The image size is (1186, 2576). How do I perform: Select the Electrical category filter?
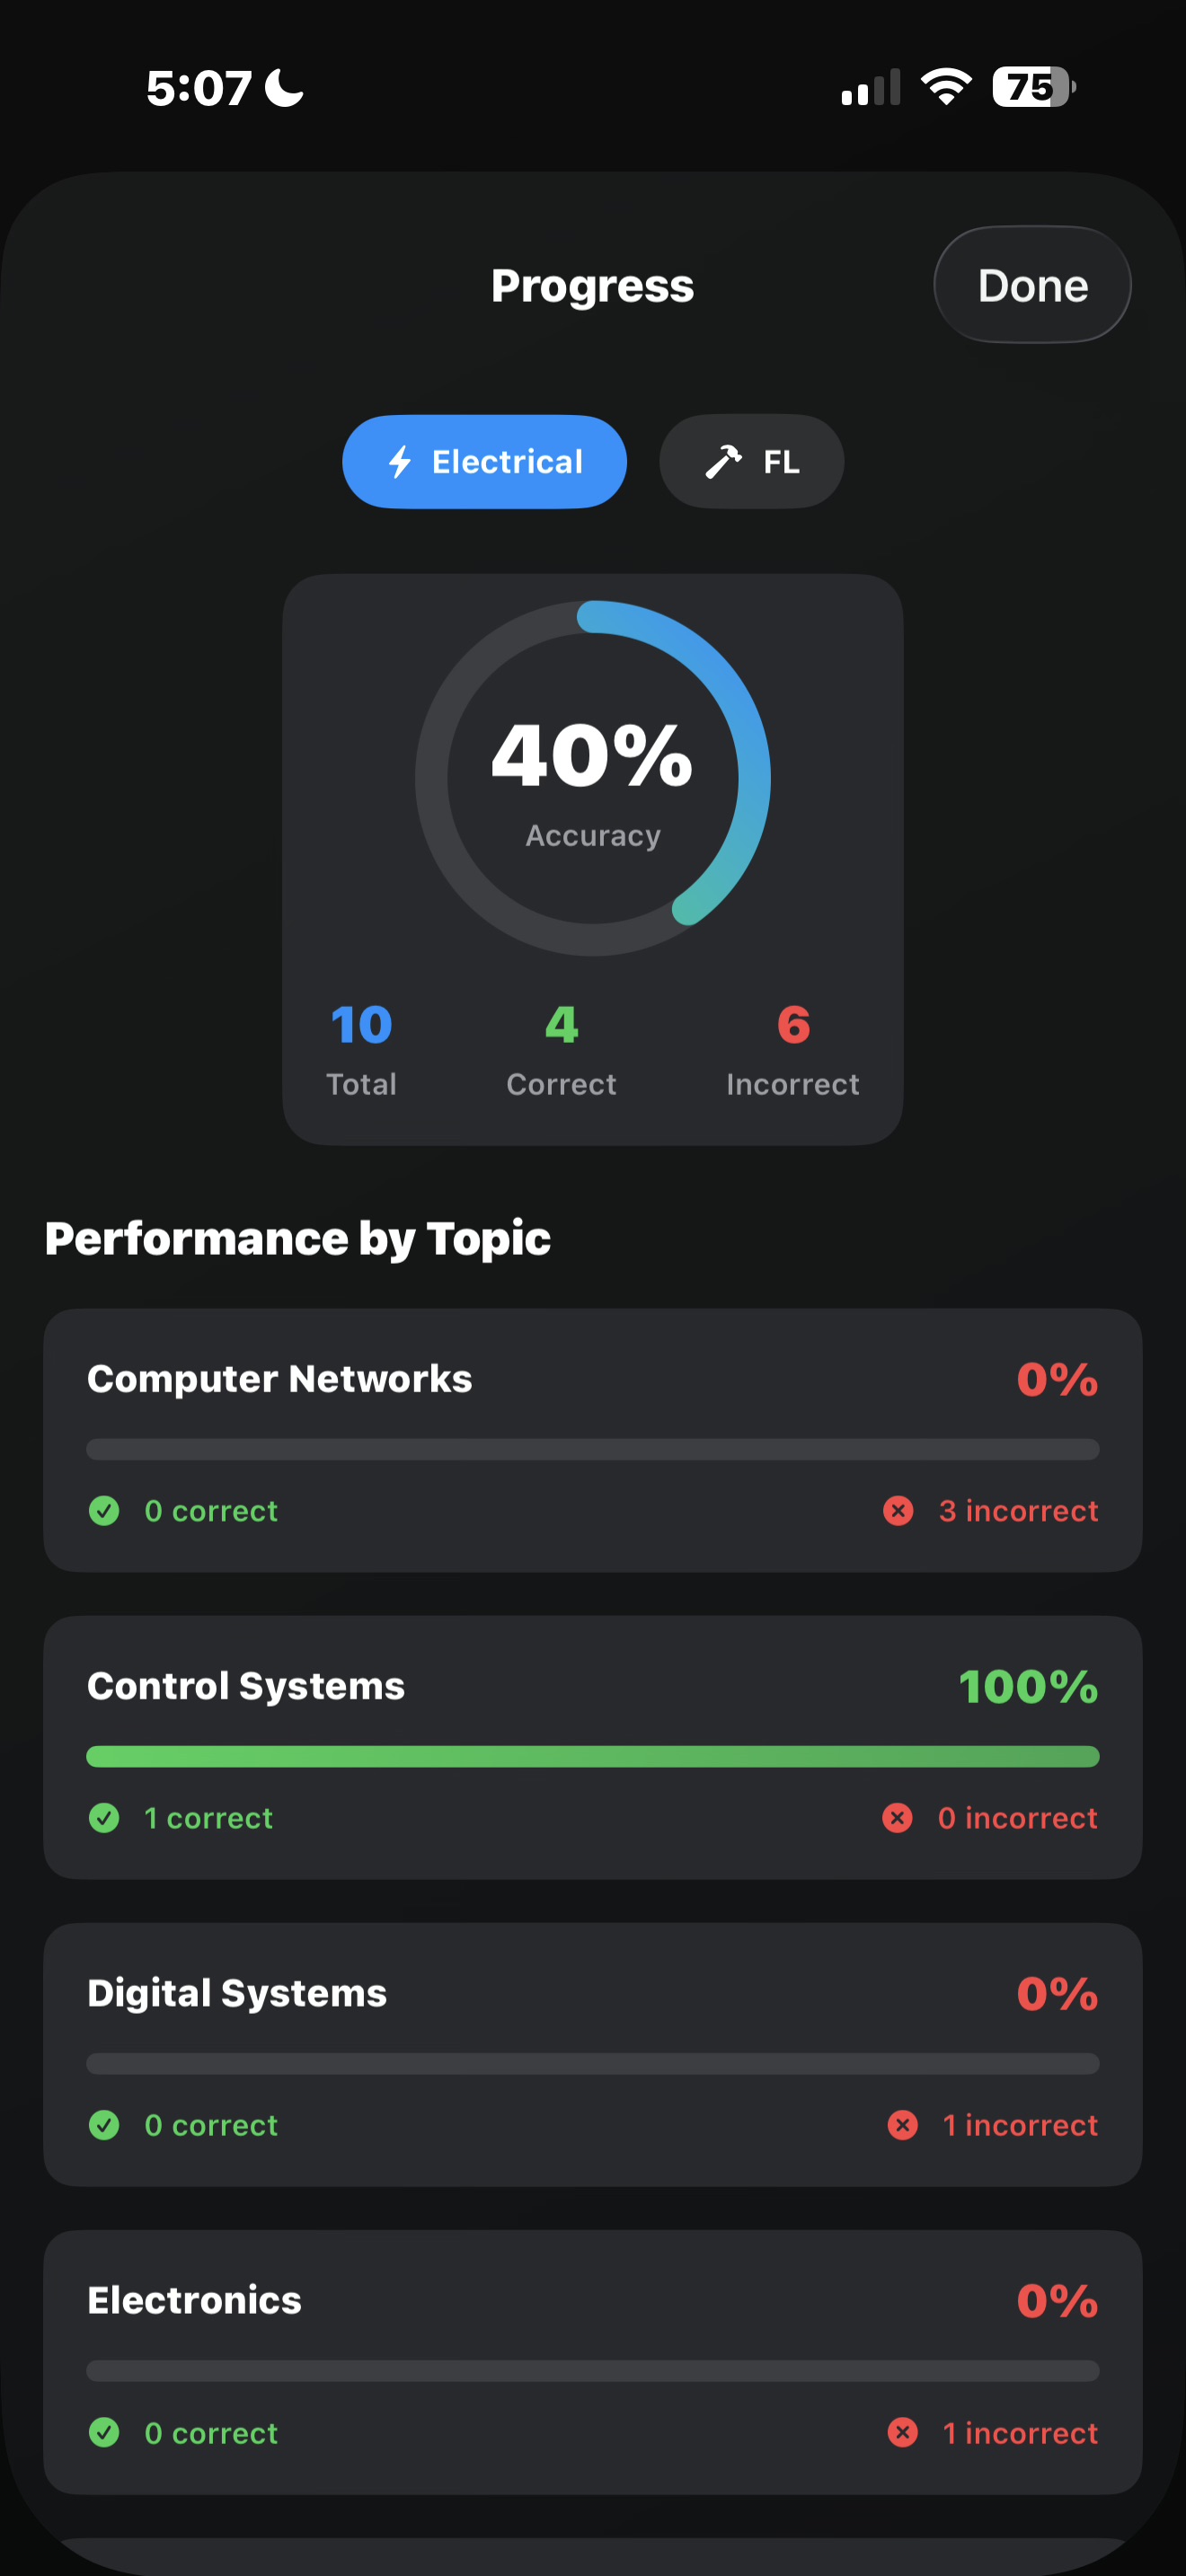point(484,461)
